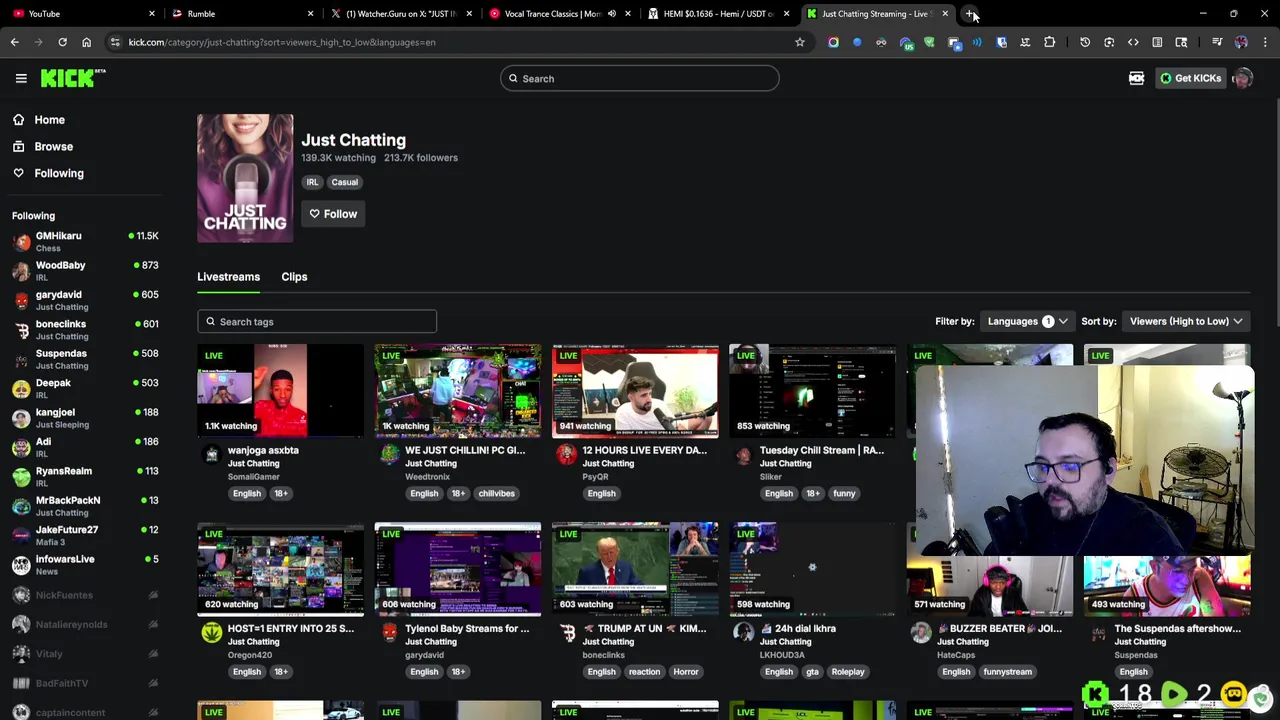
Task: Open the Languages filter dropdown
Action: point(1027,321)
